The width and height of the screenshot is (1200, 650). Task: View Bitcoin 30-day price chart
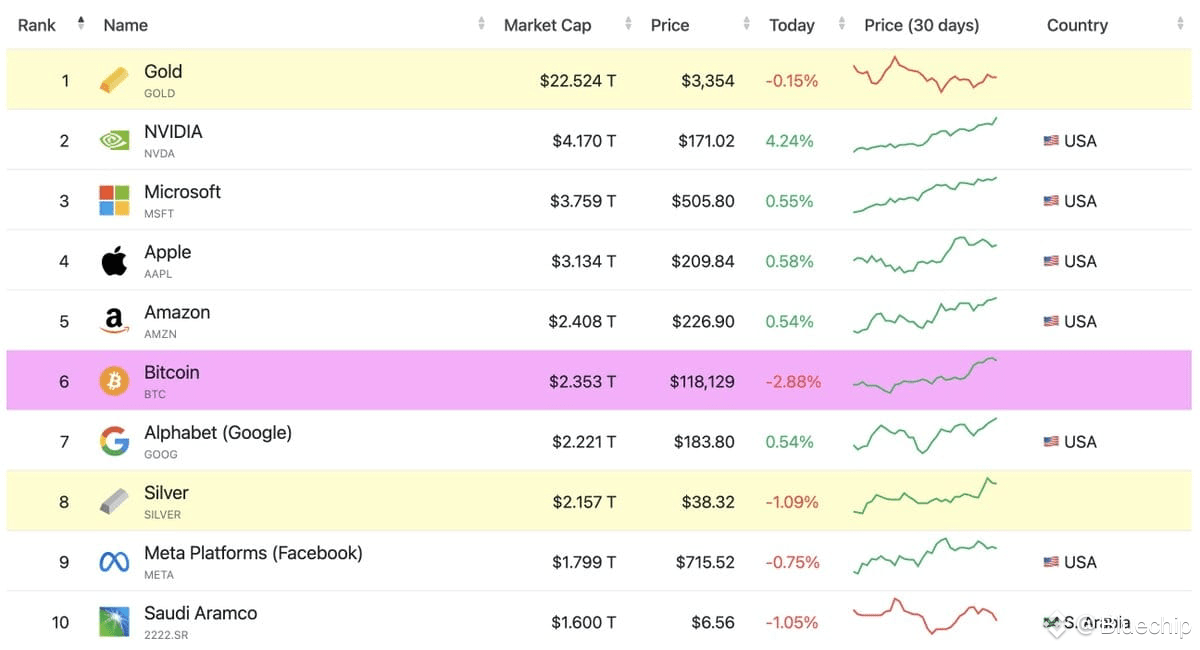pos(925,375)
